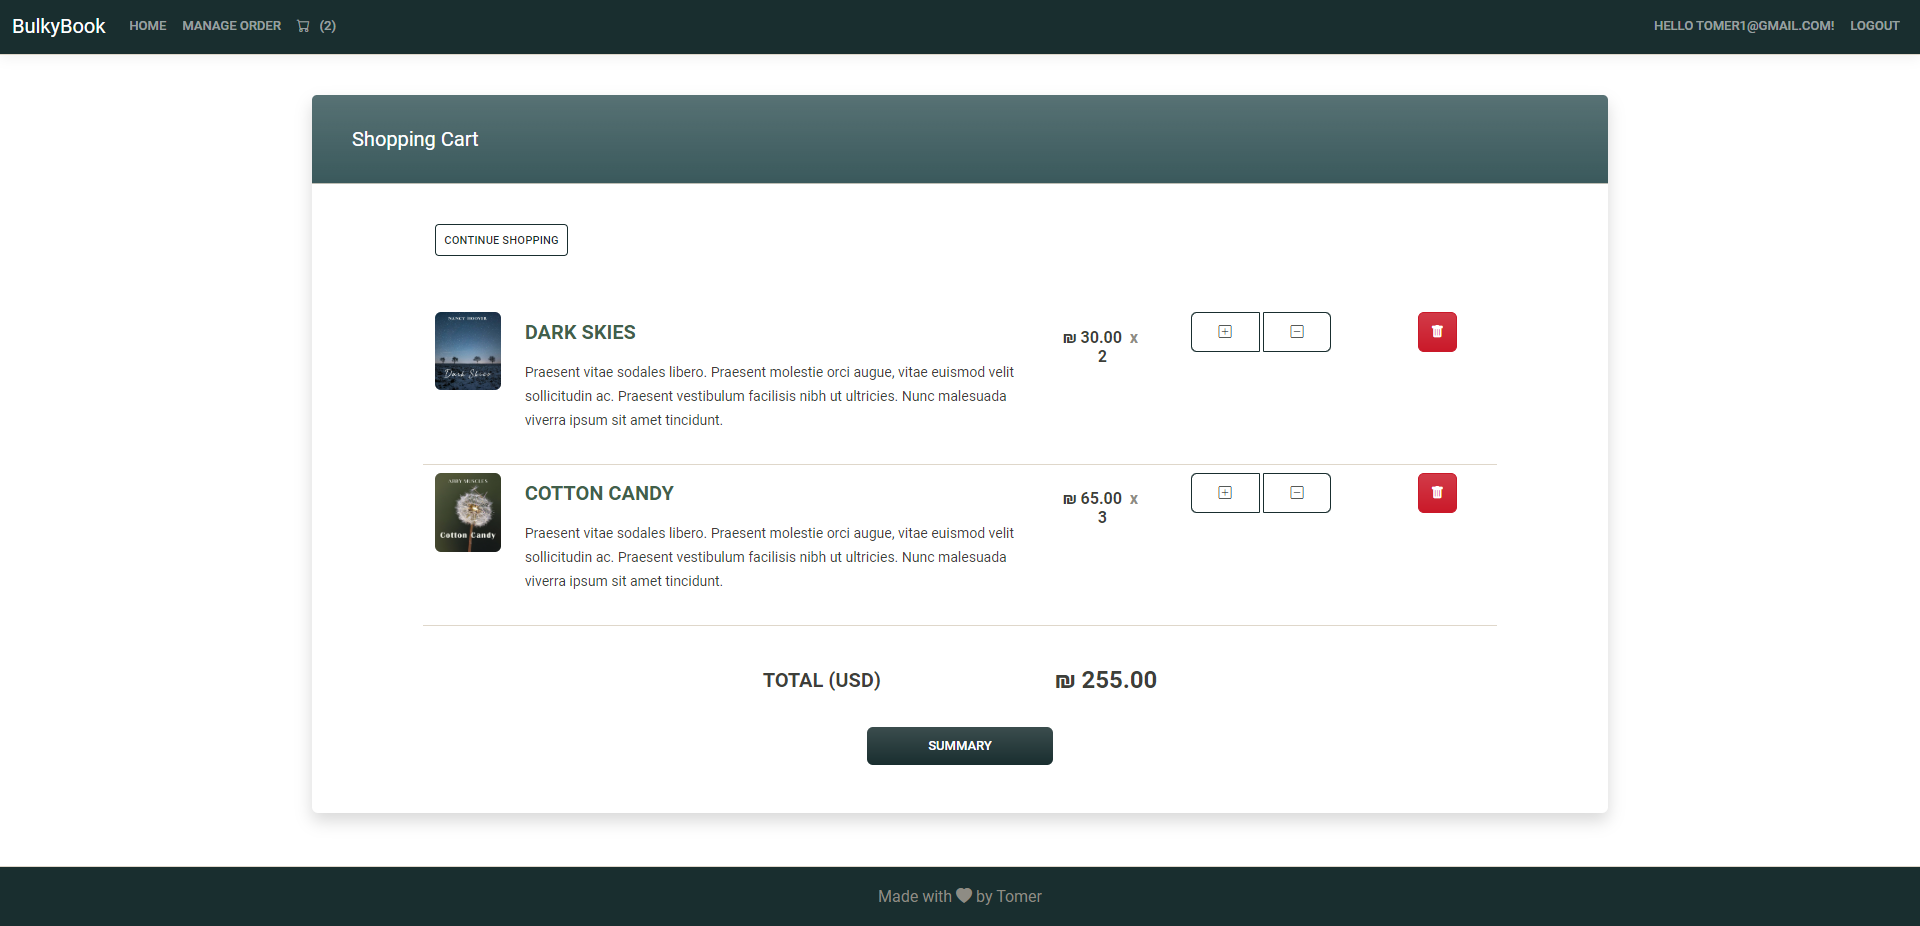This screenshot has height=926, width=1920.
Task: Click the Cotton Candy cover image
Action: [x=467, y=512]
